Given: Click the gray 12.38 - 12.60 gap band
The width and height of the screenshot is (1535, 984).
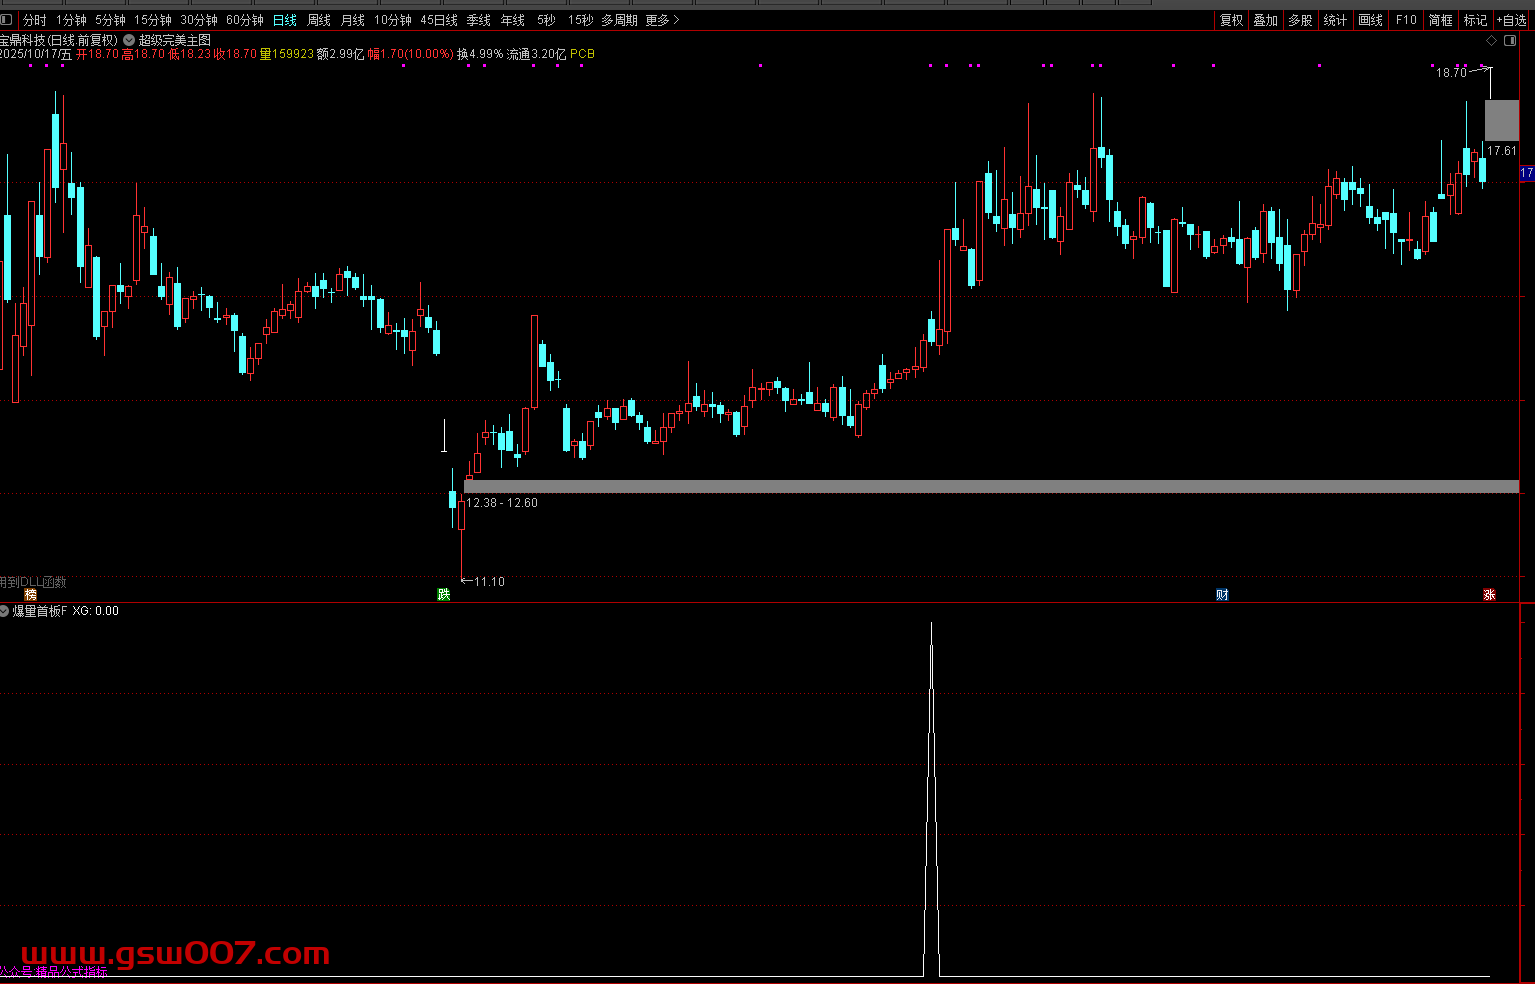Looking at the screenshot, I should tap(990, 487).
